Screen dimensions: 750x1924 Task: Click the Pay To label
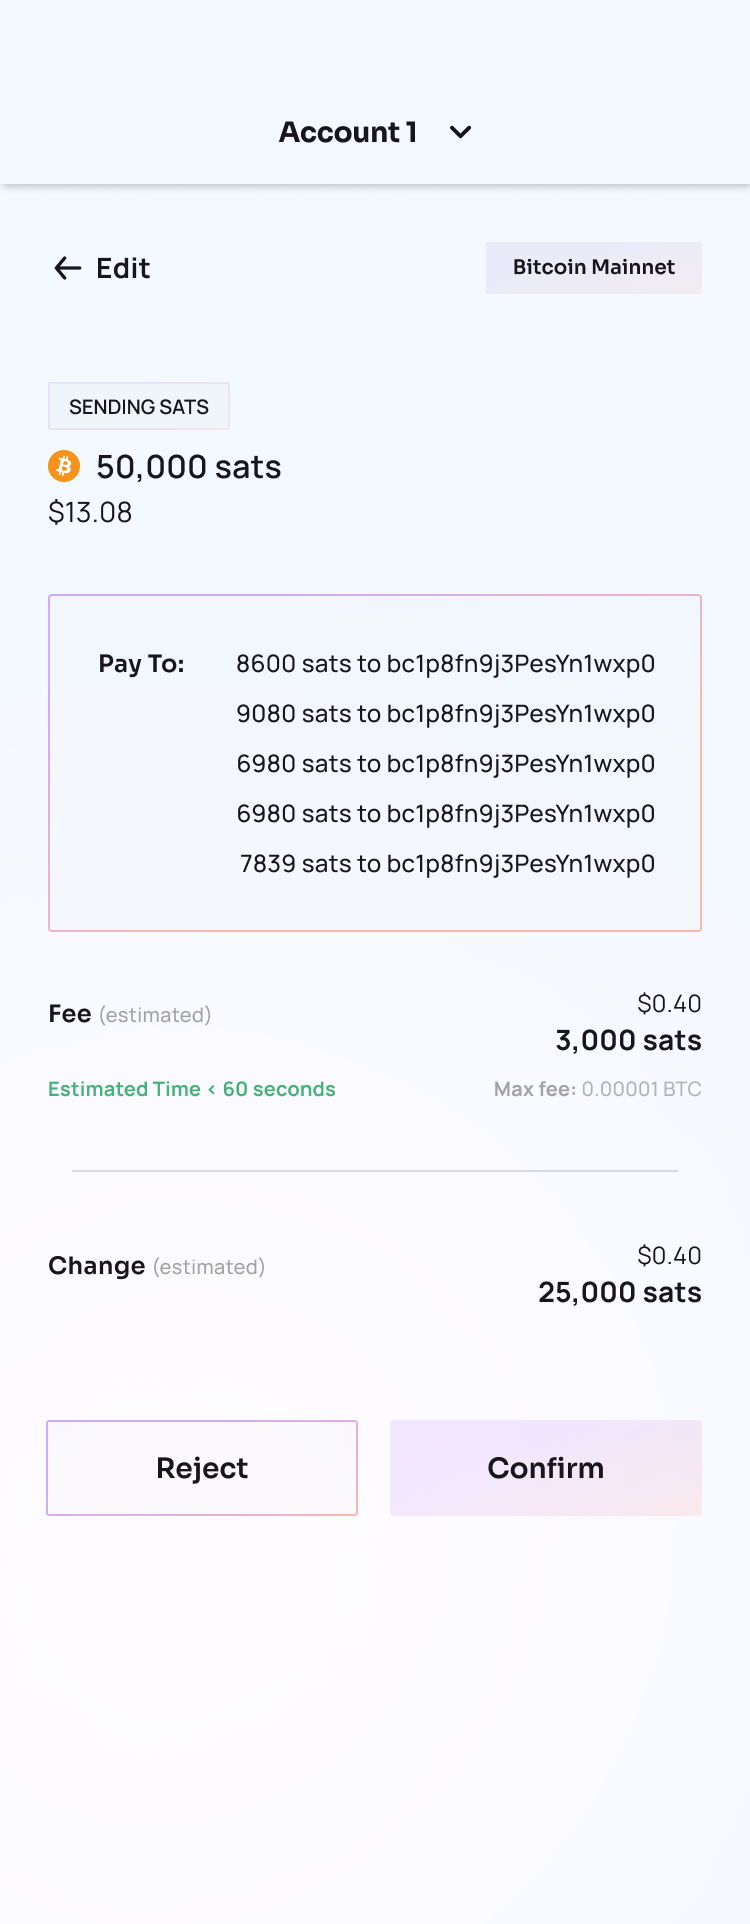point(141,664)
